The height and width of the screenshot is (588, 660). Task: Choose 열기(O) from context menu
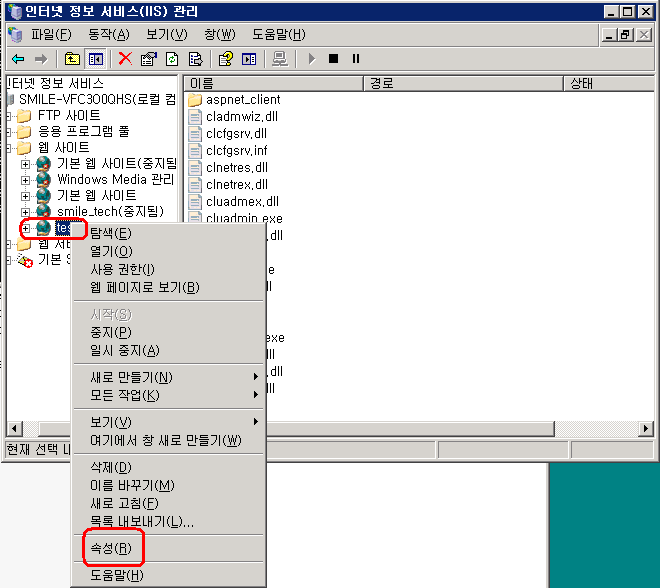[x=168, y=251]
